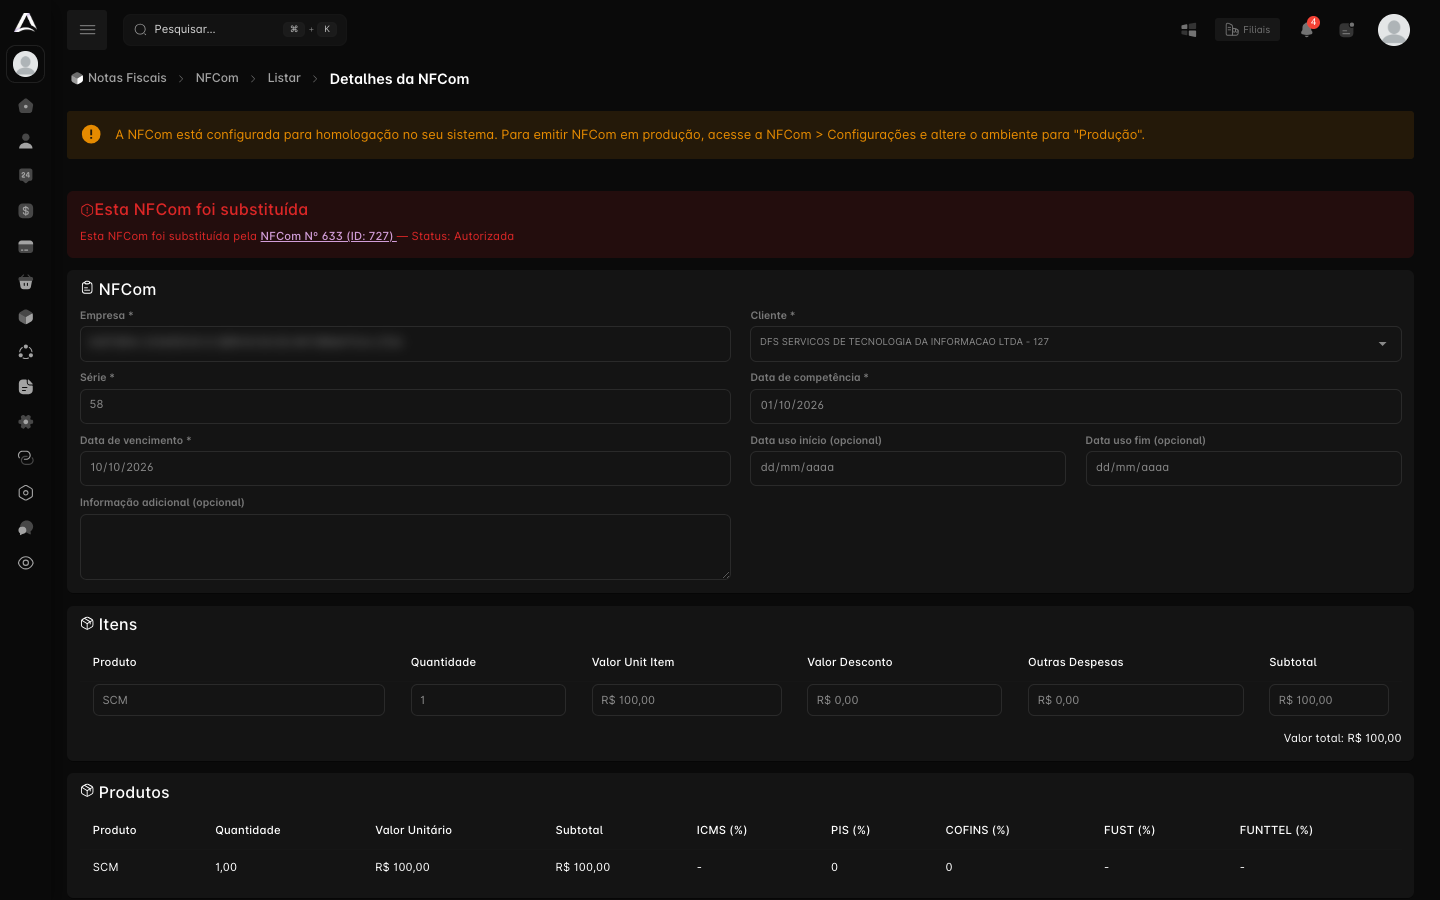Open the Filiais selector
Viewport: 1440px width, 900px height.
(x=1247, y=30)
